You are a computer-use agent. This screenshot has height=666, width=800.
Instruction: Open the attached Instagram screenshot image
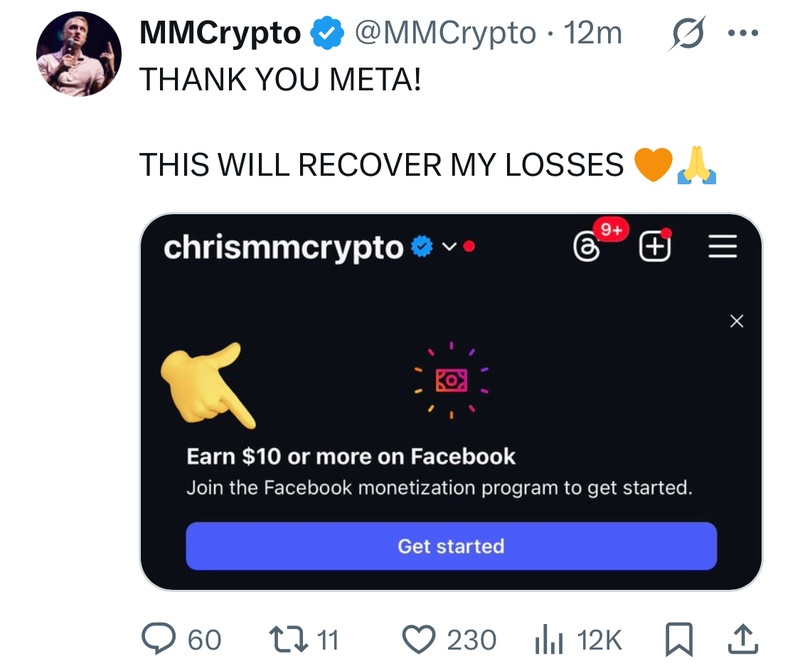point(451,402)
